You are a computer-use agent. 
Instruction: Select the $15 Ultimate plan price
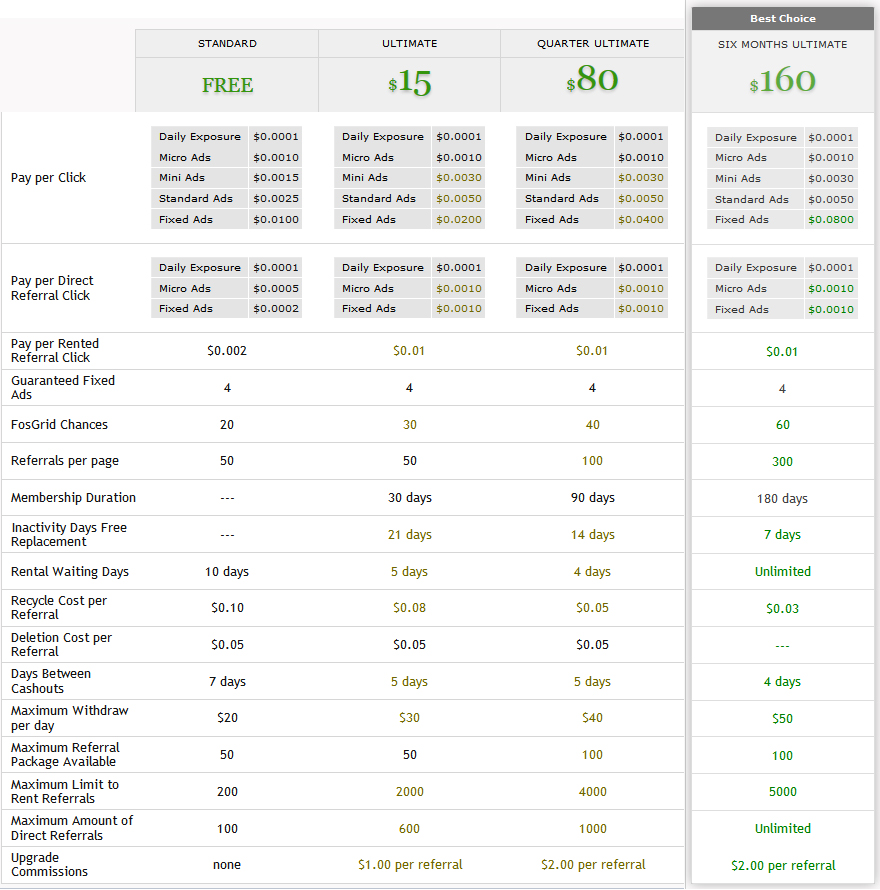click(x=410, y=84)
